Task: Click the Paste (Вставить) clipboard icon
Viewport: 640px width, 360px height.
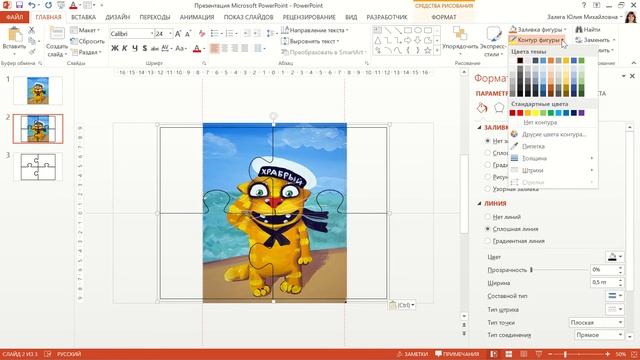Action: (x=15, y=34)
